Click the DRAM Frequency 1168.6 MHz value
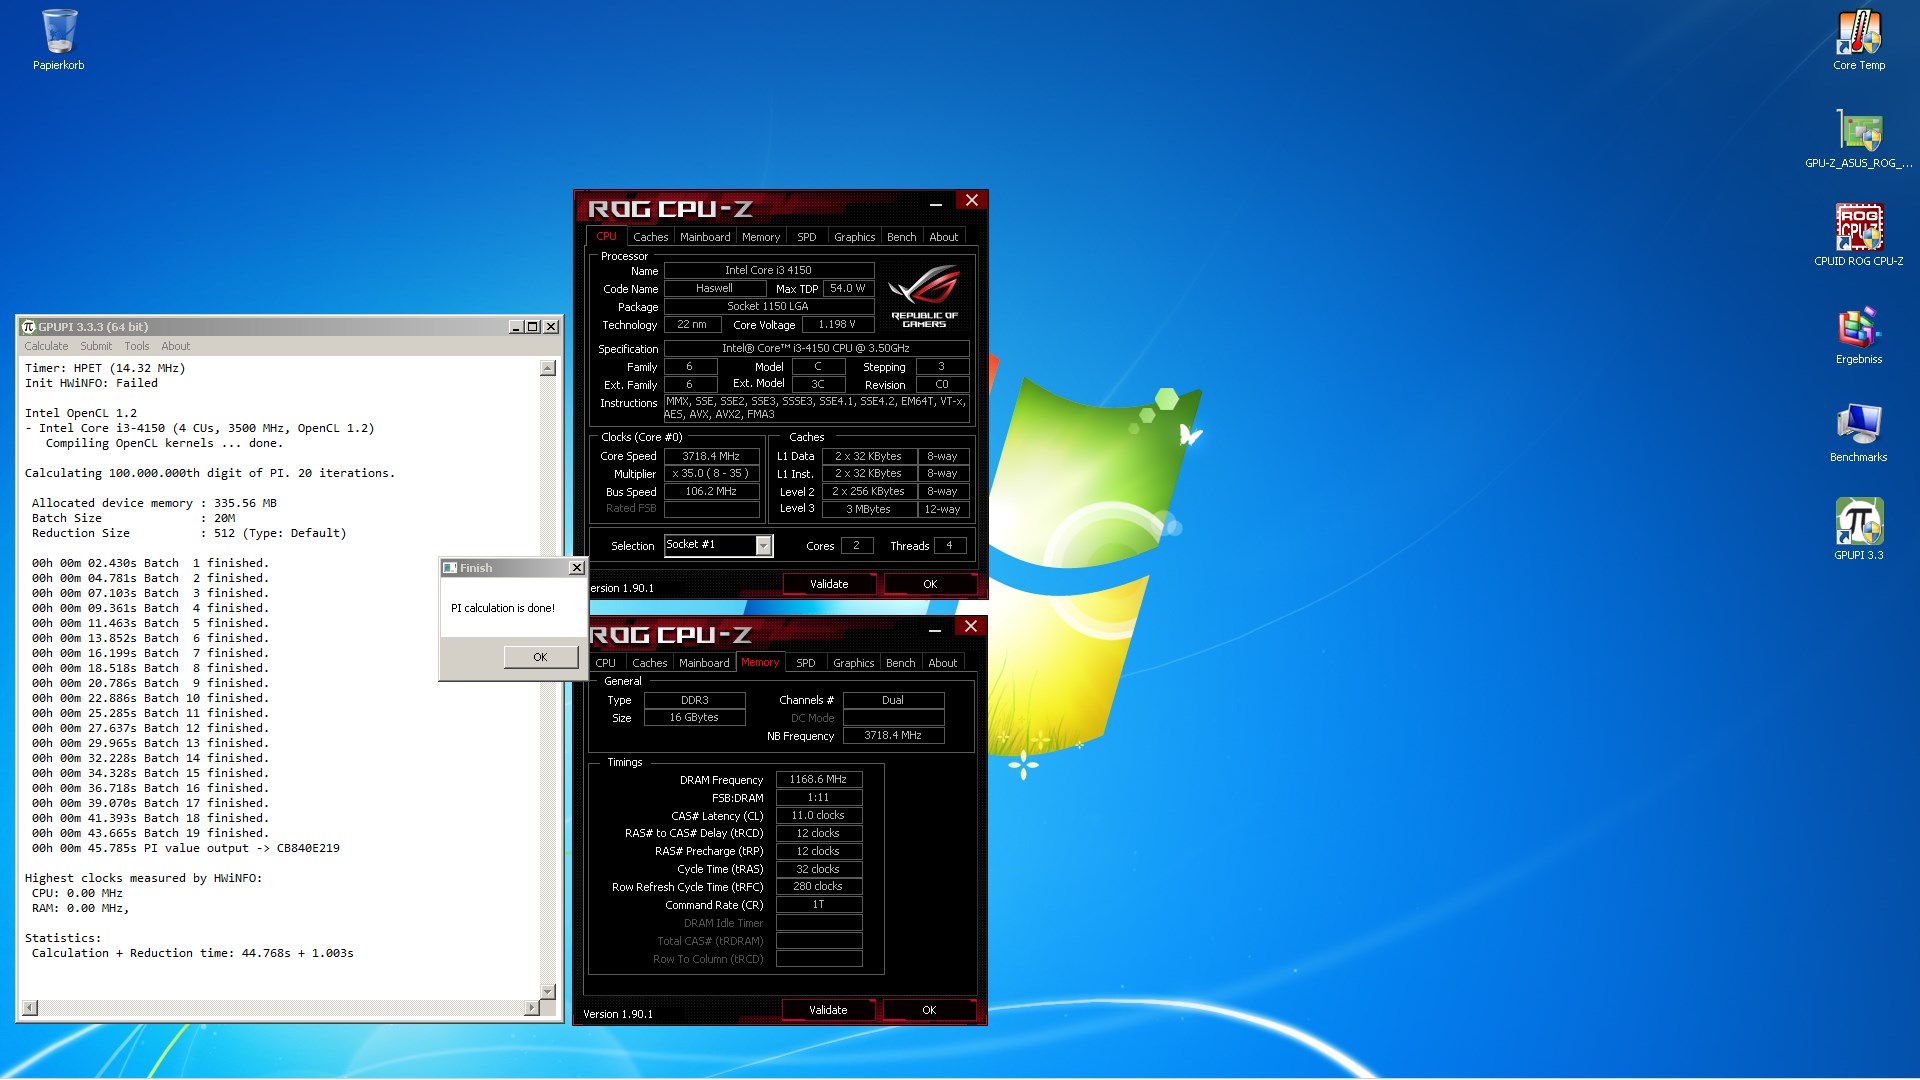 coord(818,780)
